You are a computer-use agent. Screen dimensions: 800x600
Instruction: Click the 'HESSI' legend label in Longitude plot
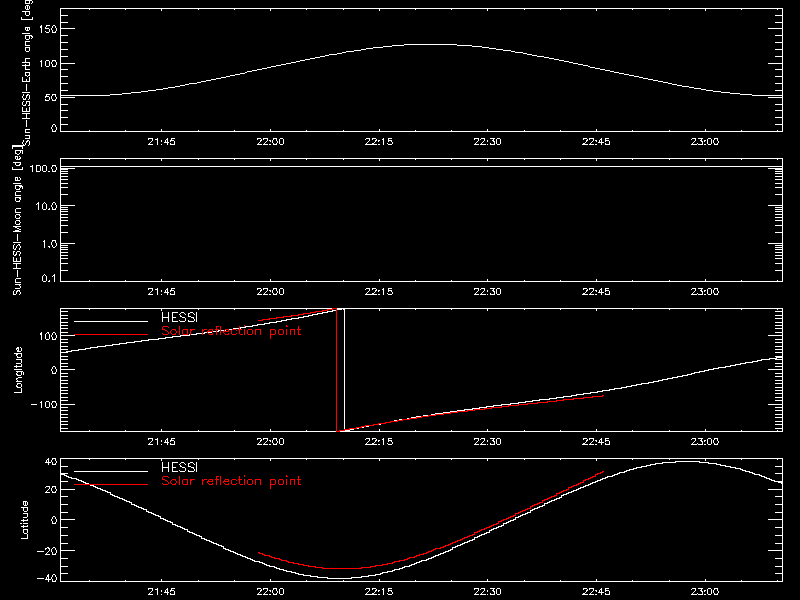[180, 317]
